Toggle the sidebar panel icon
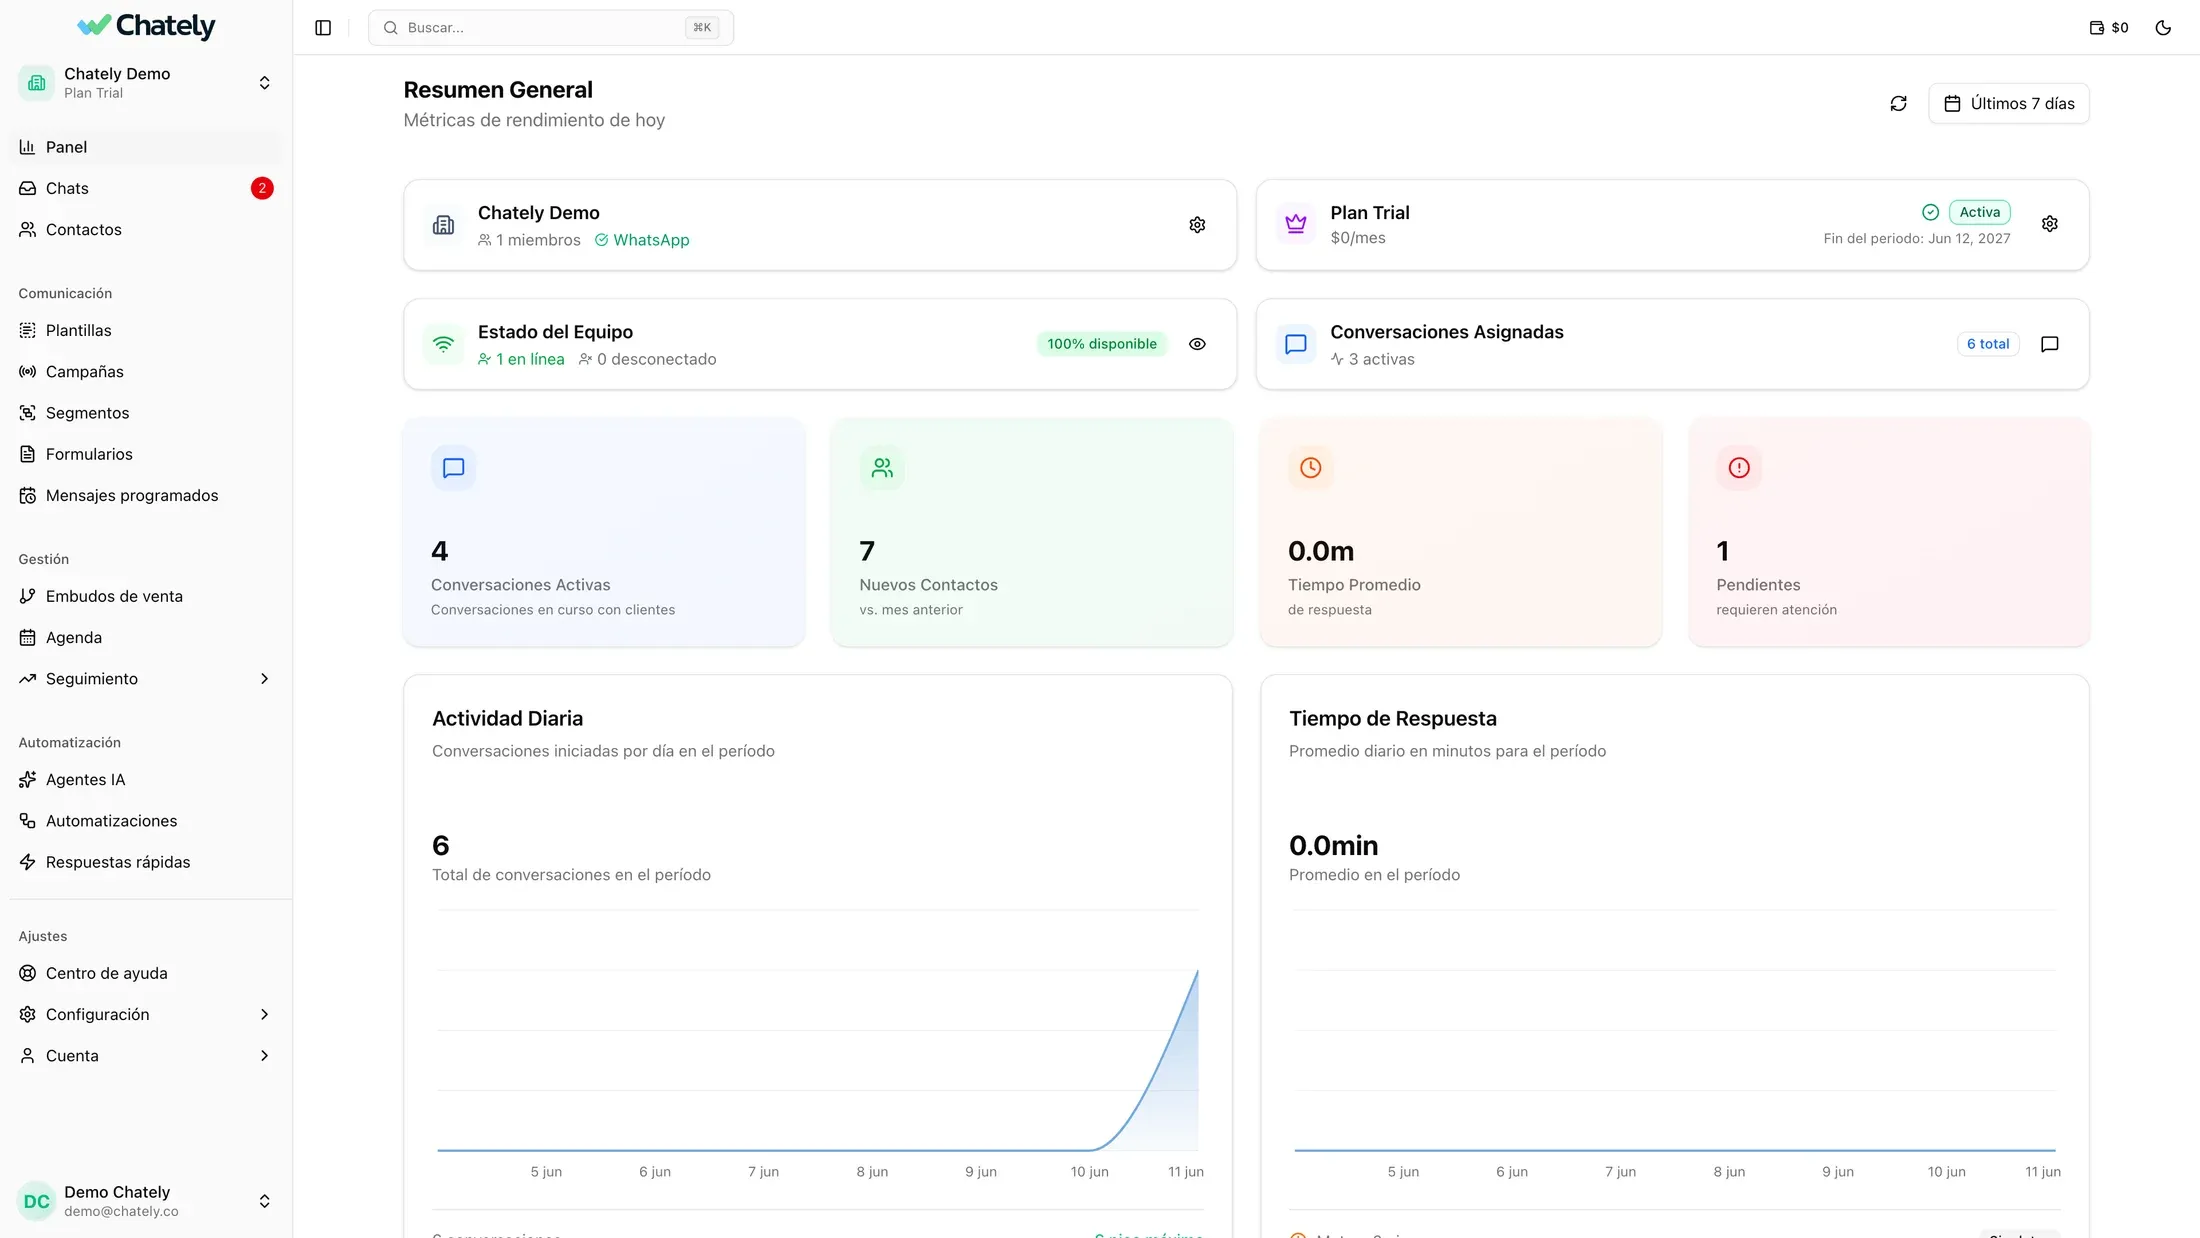Image resolution: width=2200 pixels, height=1238 pixels. 323,28
